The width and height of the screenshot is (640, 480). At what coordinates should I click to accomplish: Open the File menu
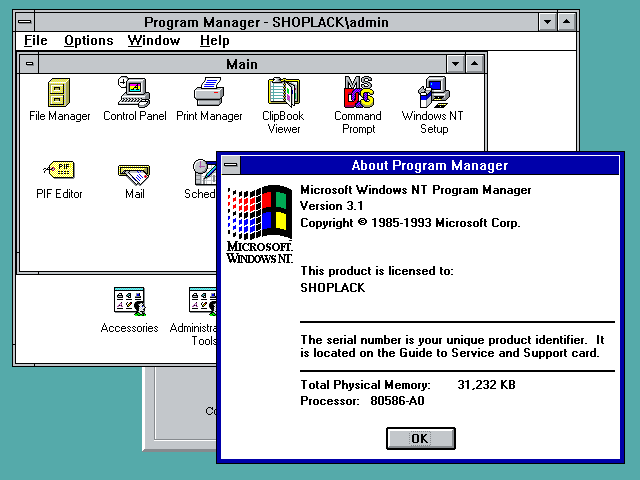point(36,40)
